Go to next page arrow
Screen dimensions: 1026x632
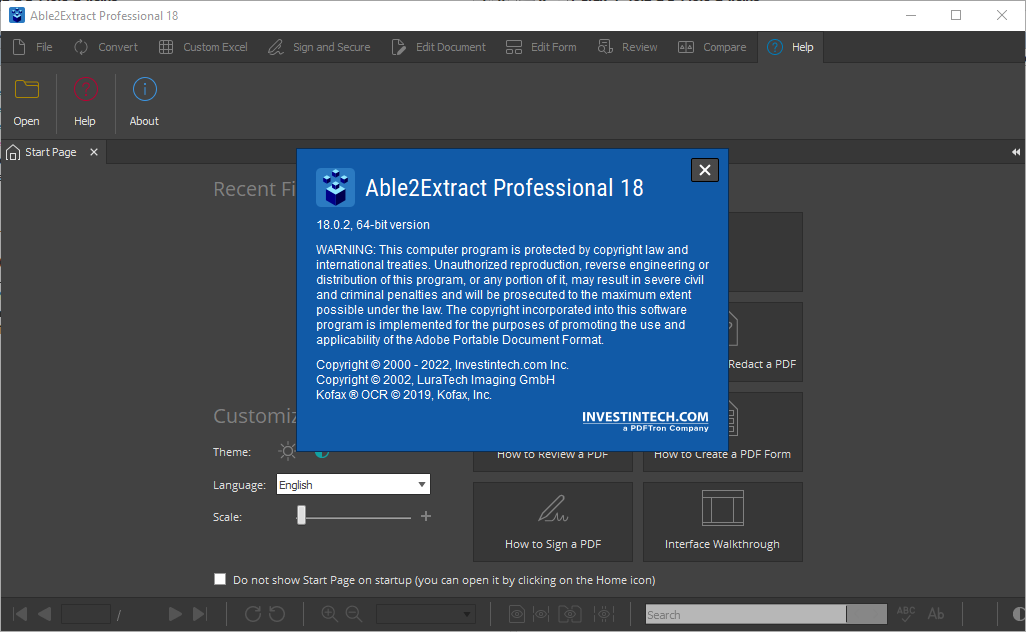coord(175,614)
